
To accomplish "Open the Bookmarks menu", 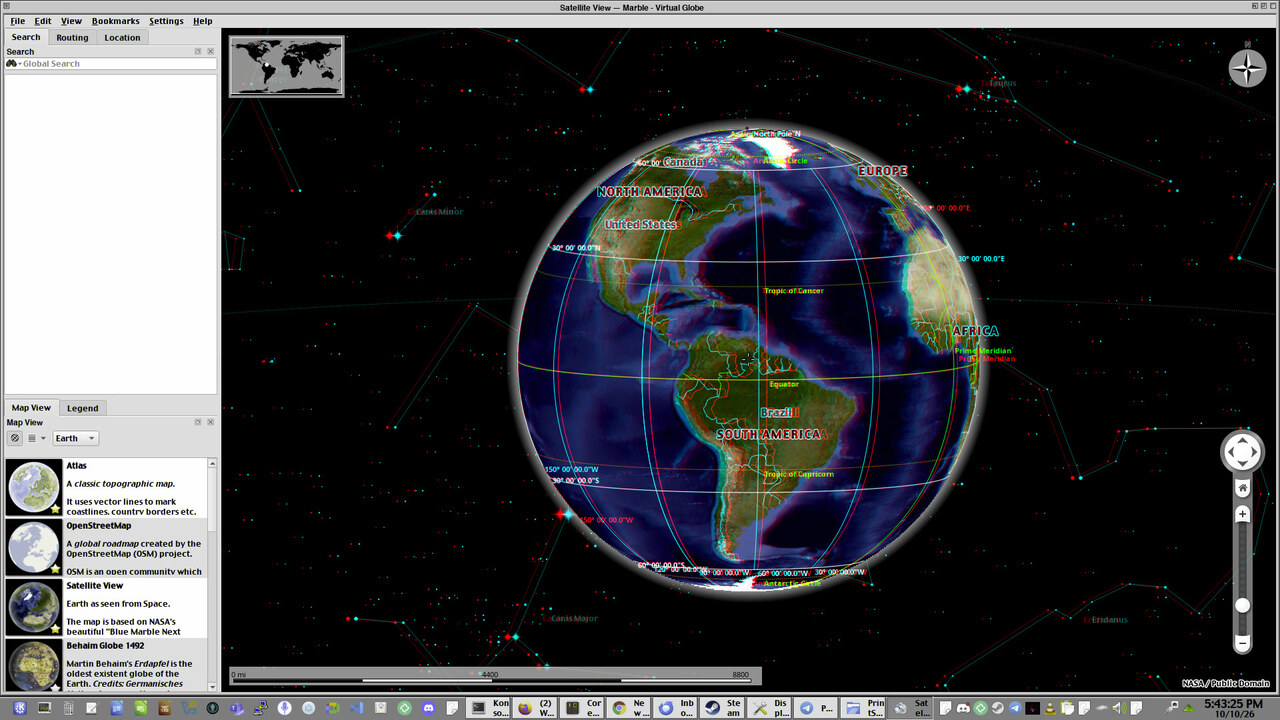I will click(116, 21).
